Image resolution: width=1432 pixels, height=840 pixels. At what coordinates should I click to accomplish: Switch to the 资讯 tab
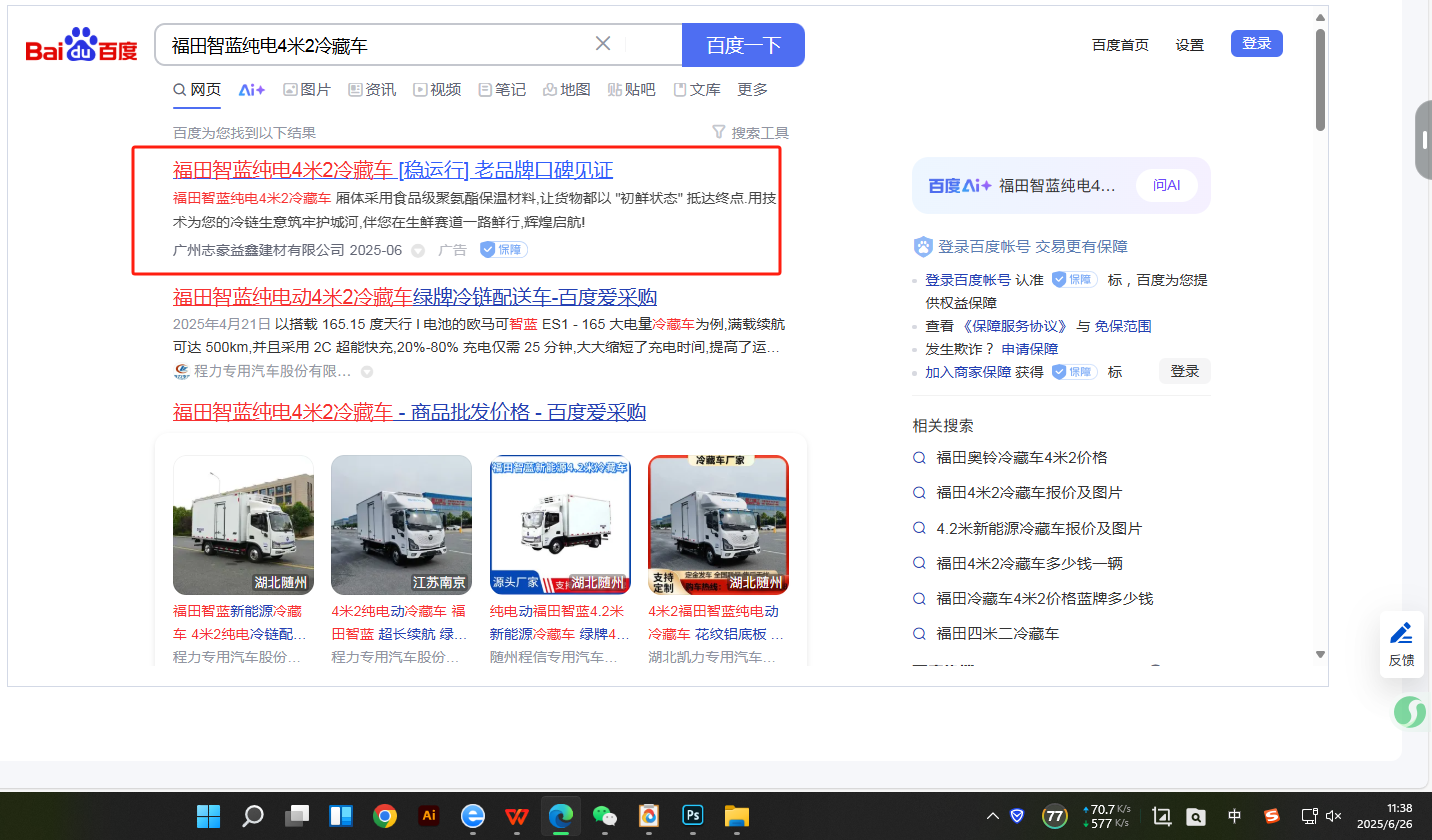(x=372, y=90)
